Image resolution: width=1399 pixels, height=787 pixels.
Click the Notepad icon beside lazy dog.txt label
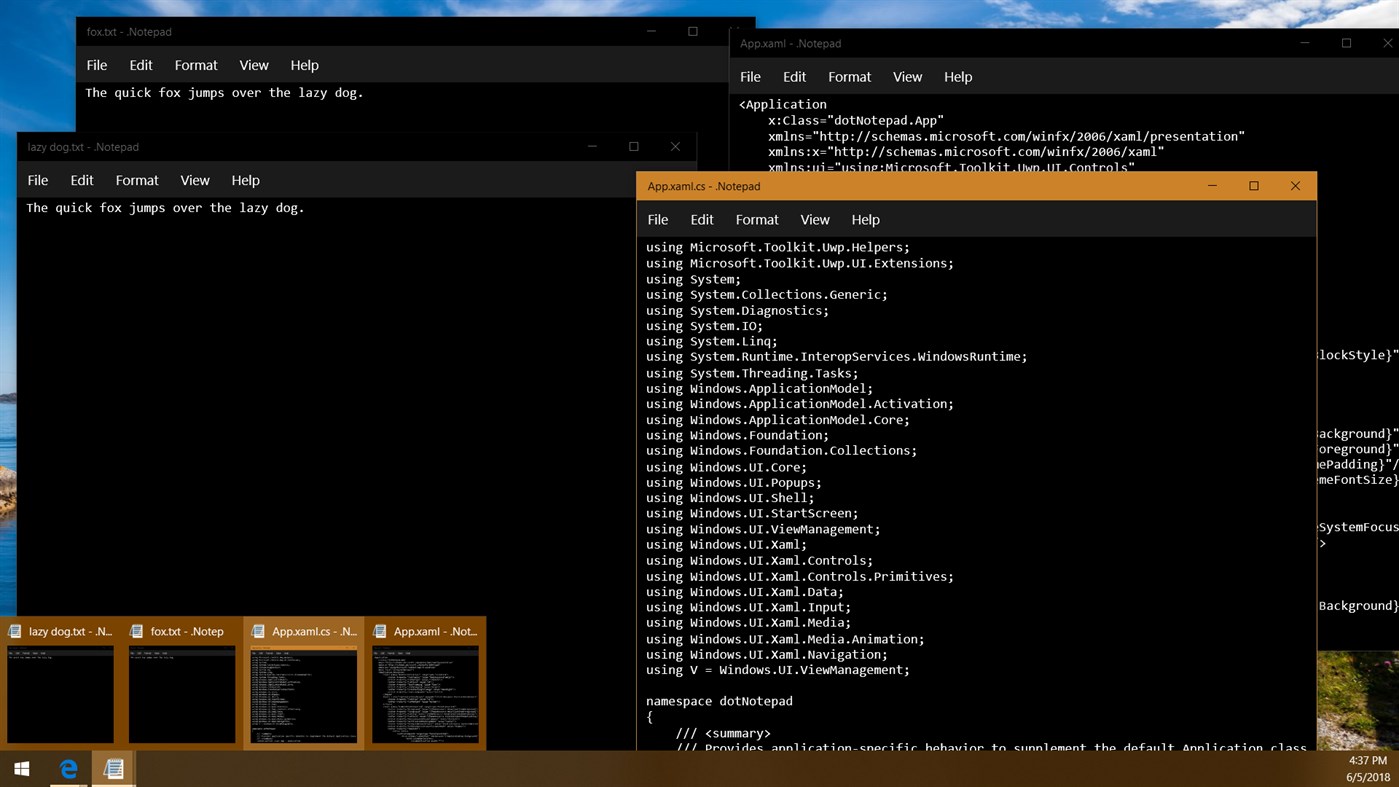tap(13, 631)
